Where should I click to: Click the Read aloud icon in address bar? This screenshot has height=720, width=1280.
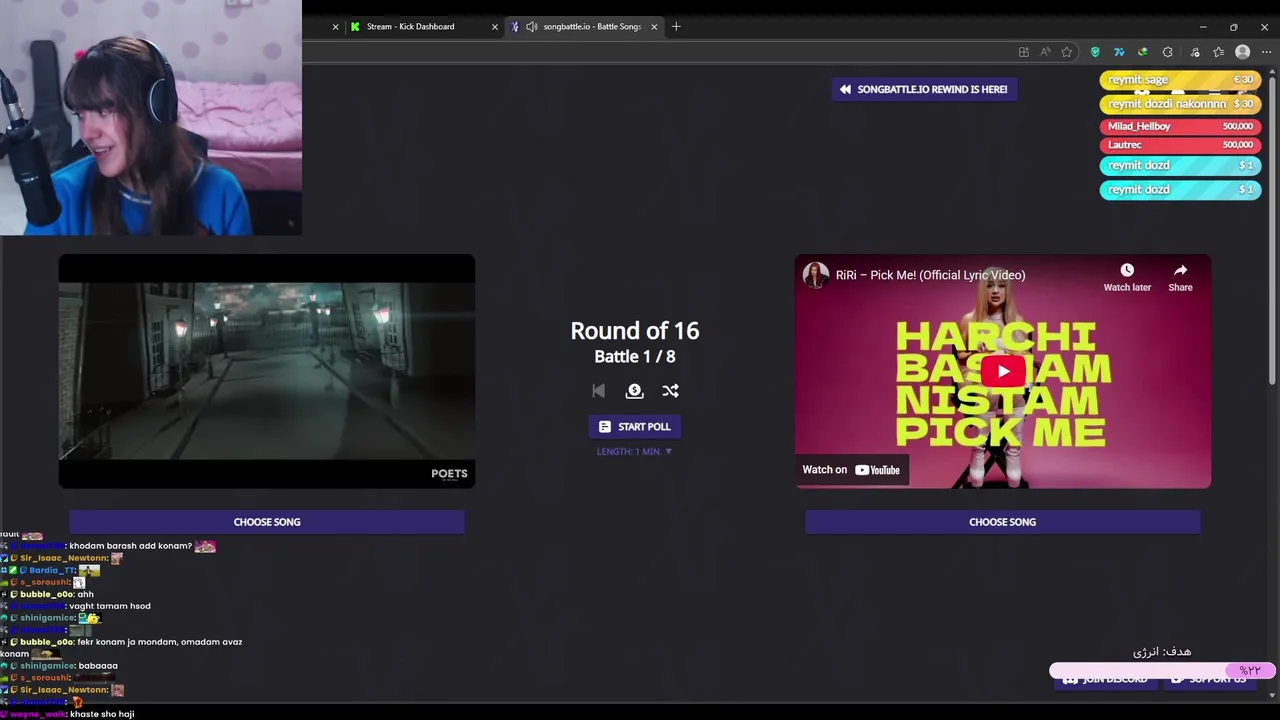tap(1045, 52)
